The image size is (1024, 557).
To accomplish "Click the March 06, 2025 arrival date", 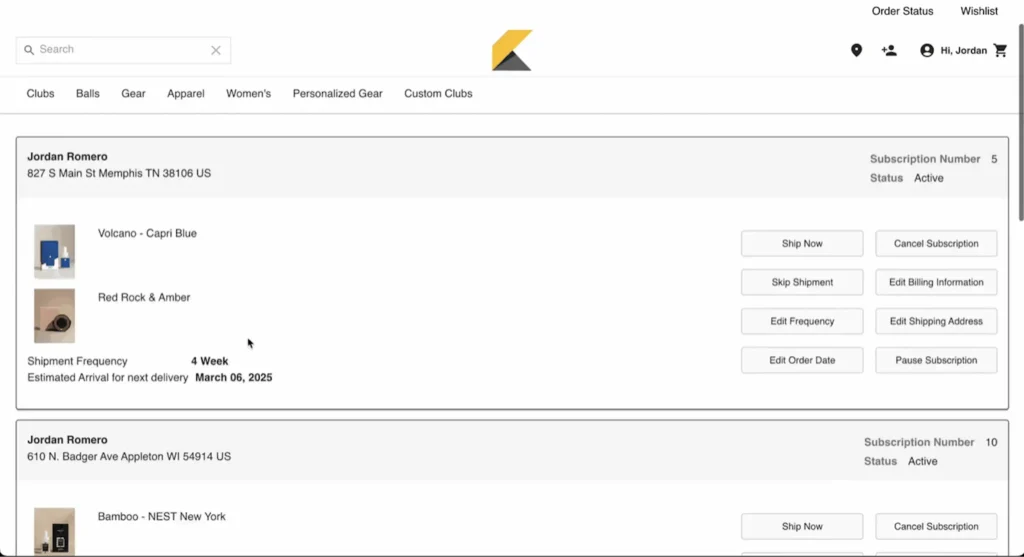I will pos(234,377).
